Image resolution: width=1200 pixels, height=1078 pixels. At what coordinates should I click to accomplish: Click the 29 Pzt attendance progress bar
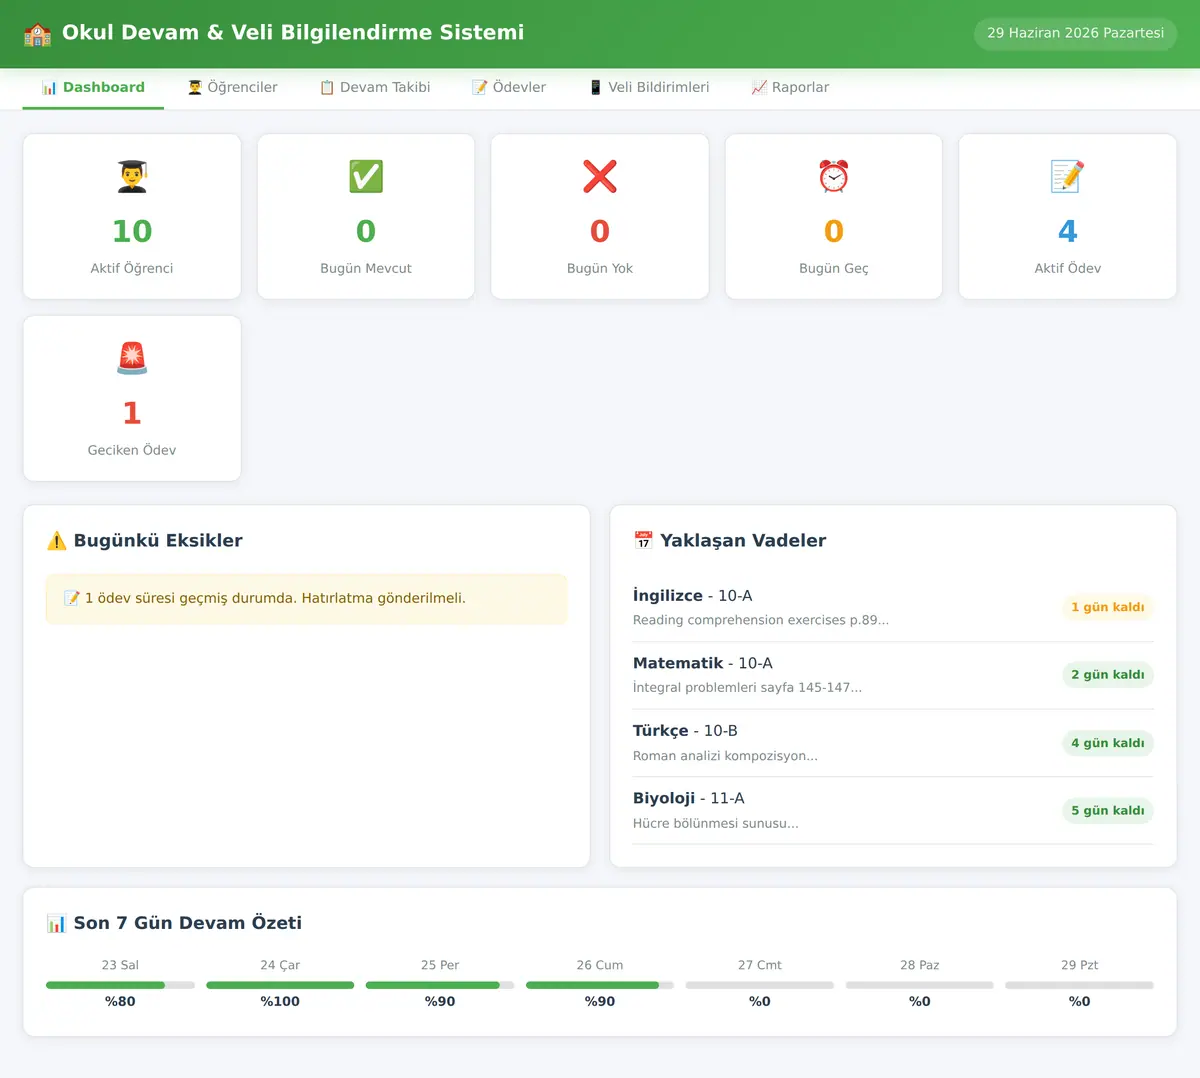1080,985
